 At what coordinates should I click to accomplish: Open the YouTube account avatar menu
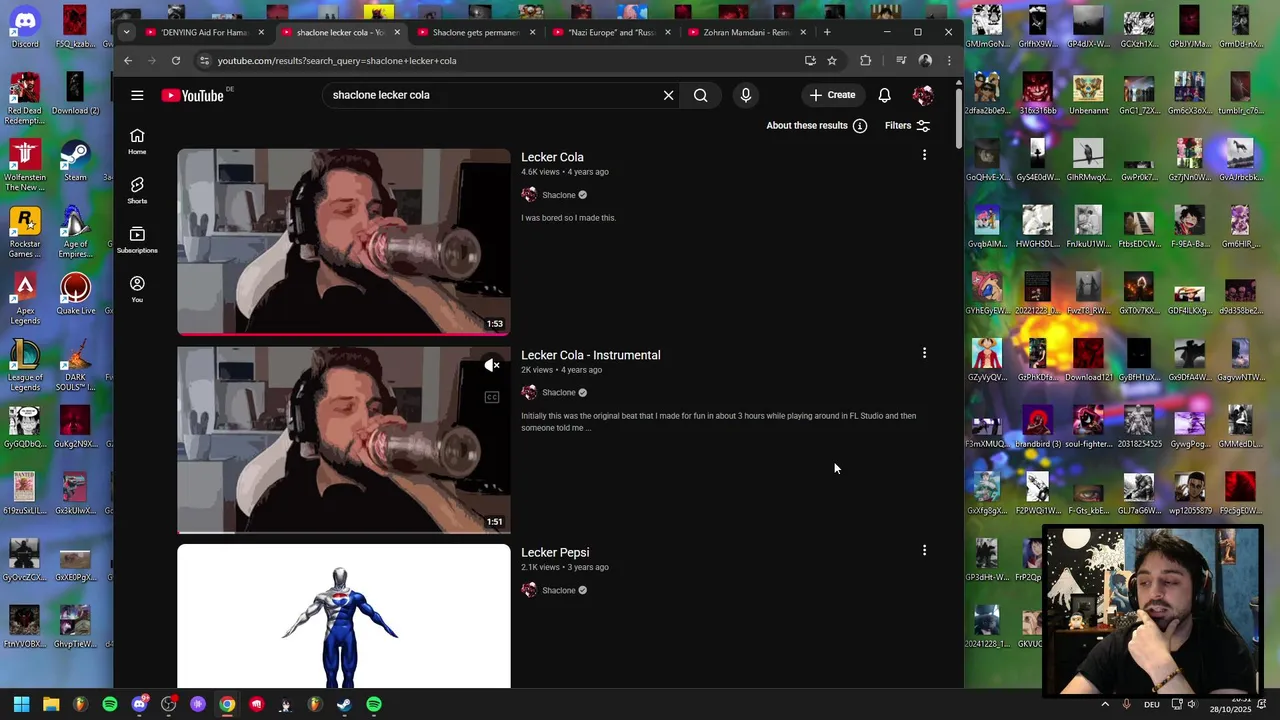pyautogui.click(x=923, y=95)
